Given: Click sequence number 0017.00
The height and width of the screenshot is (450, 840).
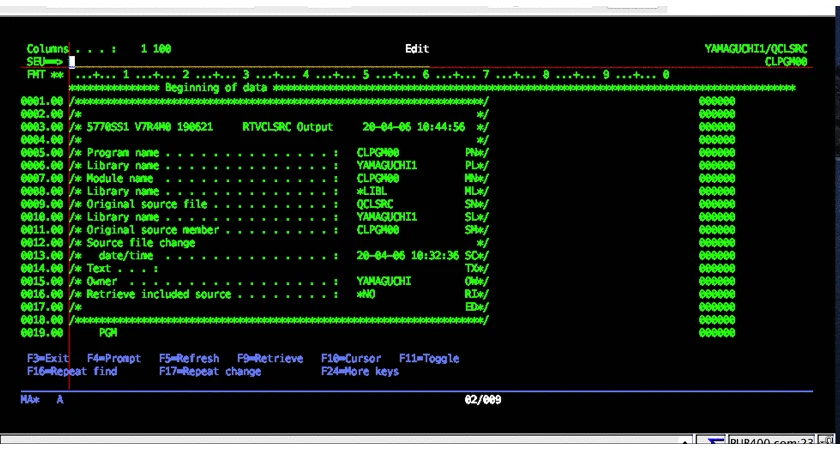Looking at the screenshot, I should 42,307.
